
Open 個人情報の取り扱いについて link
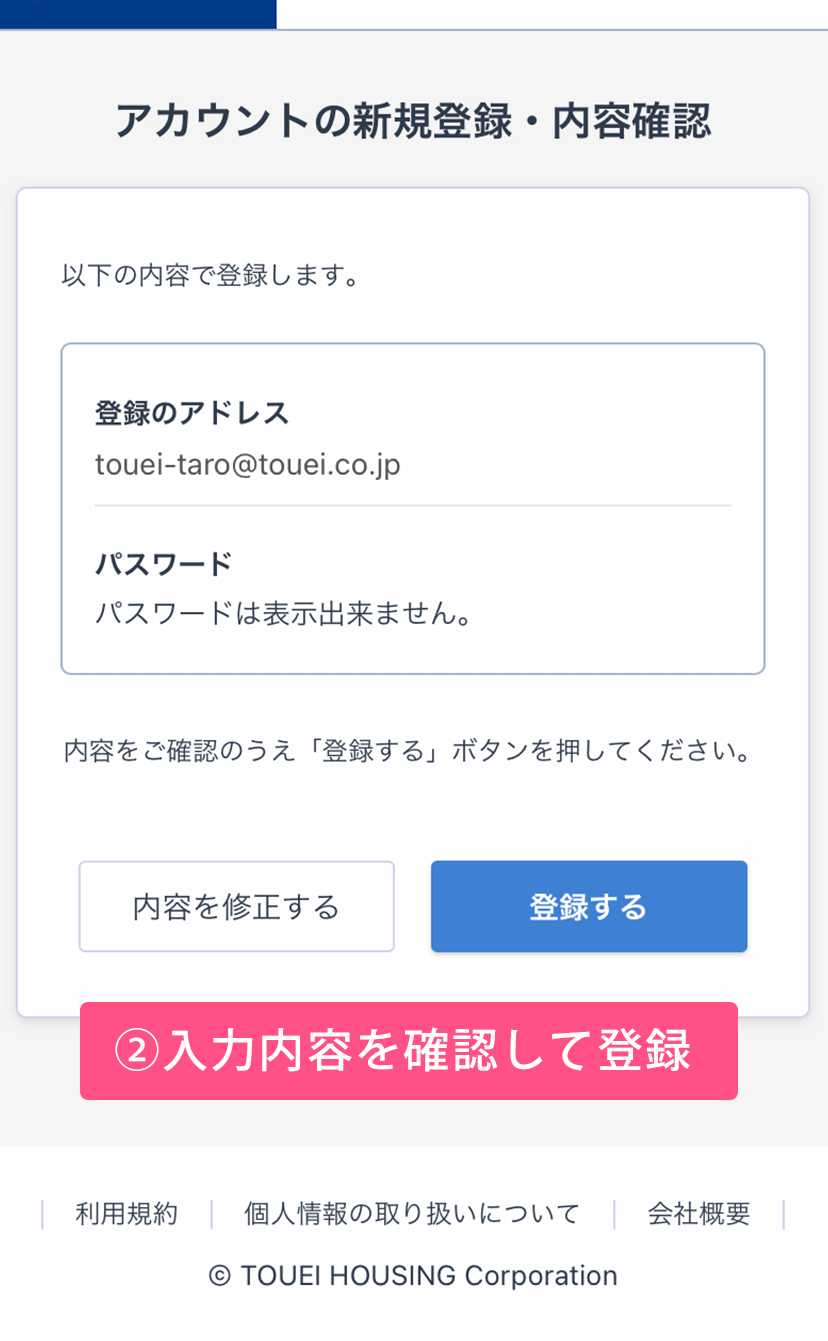click(x=412, y=1214)
